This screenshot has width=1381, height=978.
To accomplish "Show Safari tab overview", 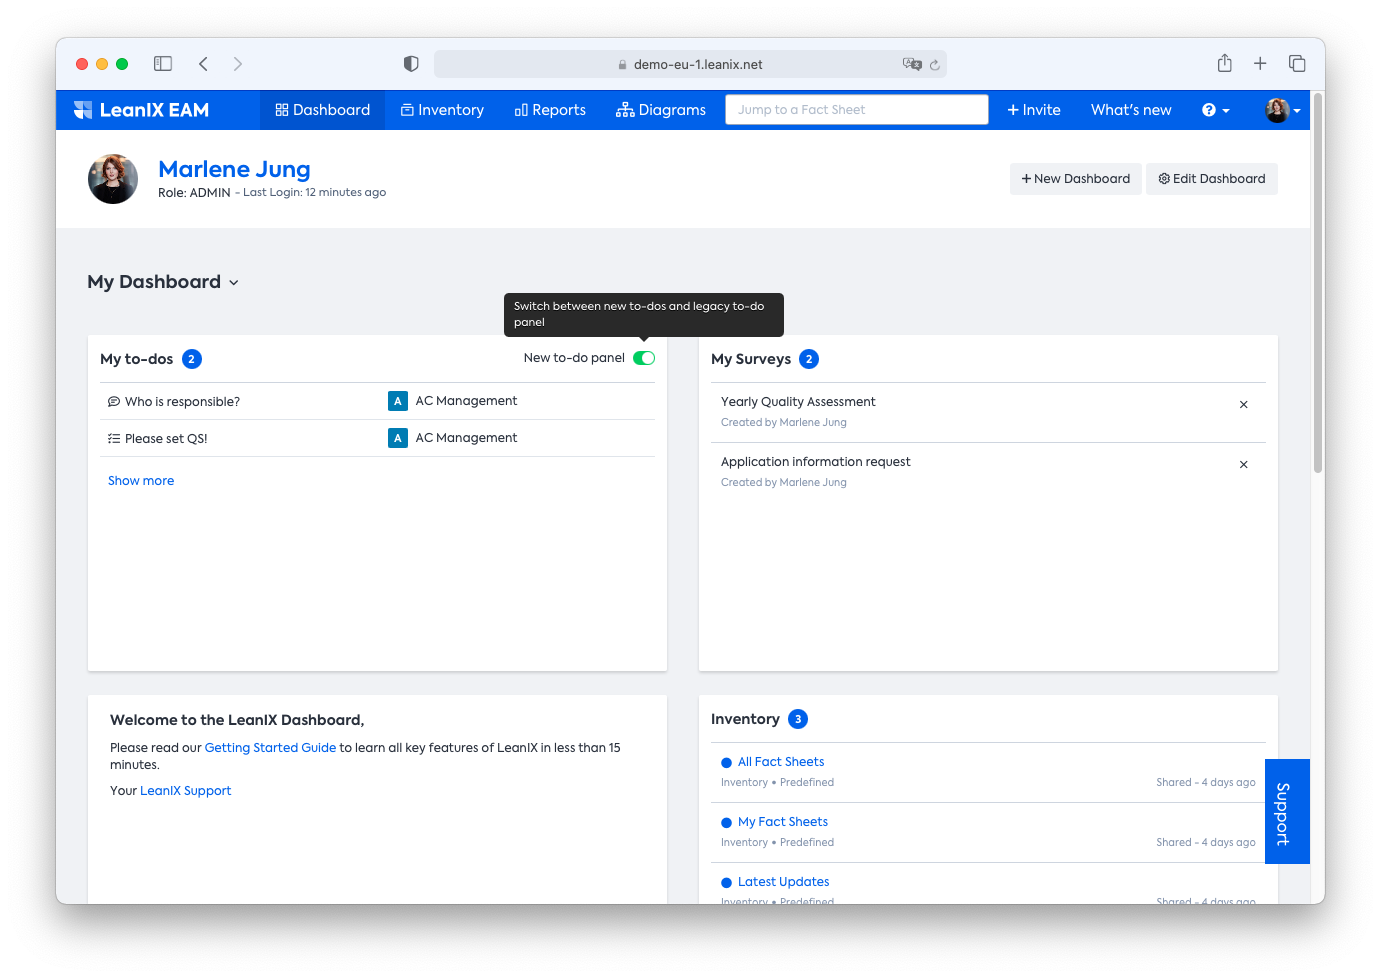I will (x=1297, y=64).
